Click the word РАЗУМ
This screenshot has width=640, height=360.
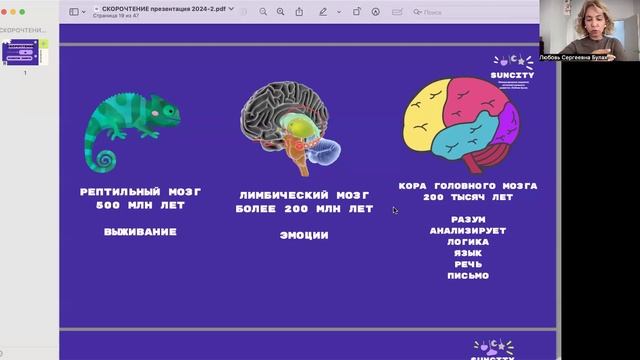pos(468,220)
